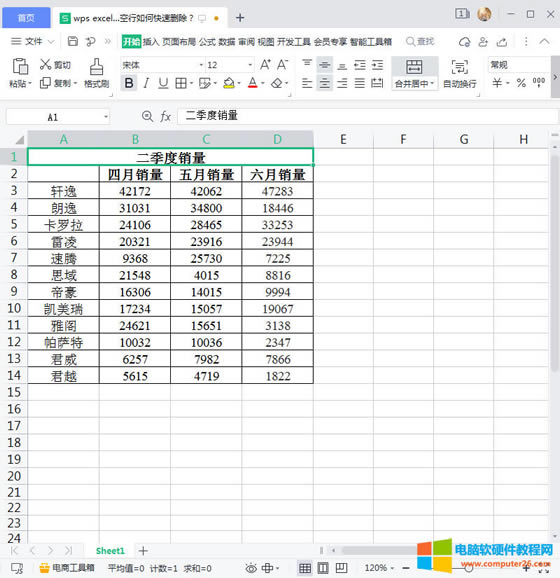This screenshot has width=560, height=578.
Task: Click the Paste clipboard icon
Action: click(20, 67)
